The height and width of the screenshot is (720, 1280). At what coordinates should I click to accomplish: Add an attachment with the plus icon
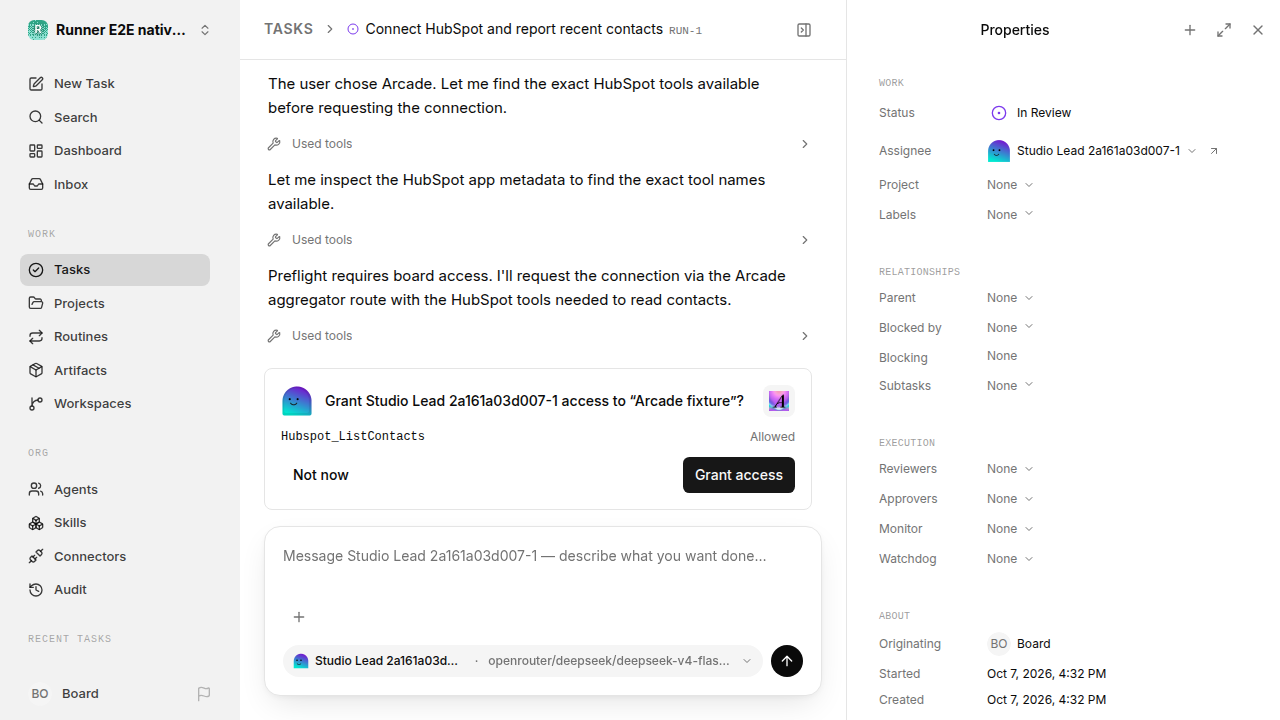point(299,617)
